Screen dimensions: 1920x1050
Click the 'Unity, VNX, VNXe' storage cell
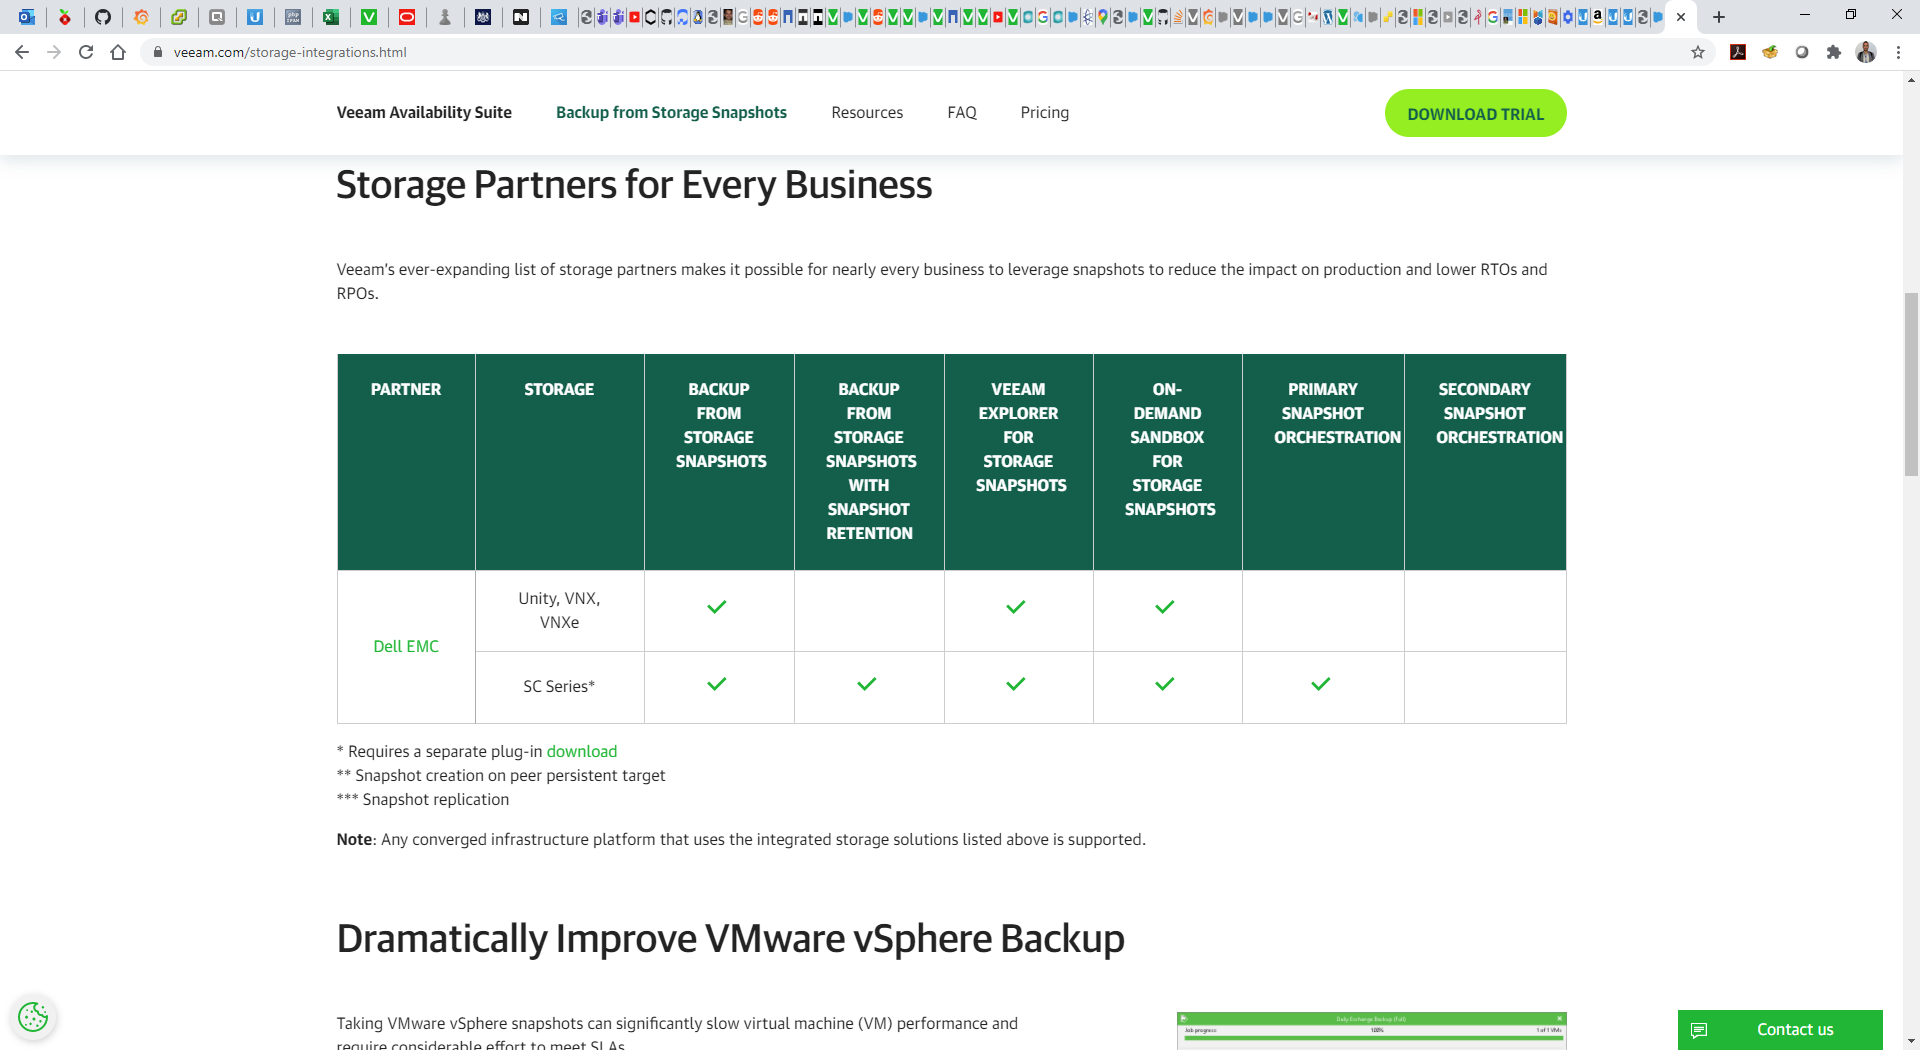559,611
